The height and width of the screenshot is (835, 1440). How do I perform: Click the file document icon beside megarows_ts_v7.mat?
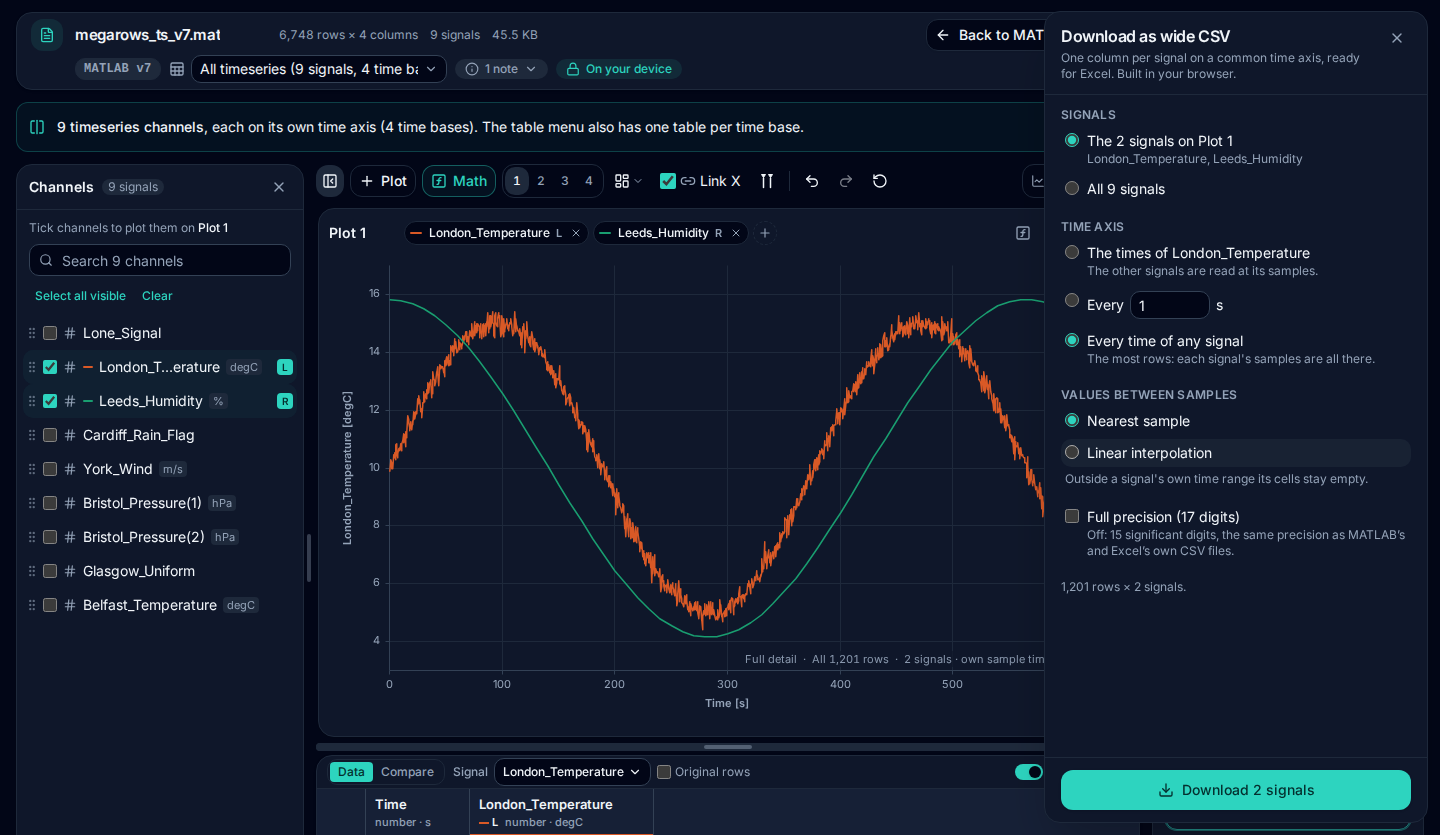(x=47, y=35)
